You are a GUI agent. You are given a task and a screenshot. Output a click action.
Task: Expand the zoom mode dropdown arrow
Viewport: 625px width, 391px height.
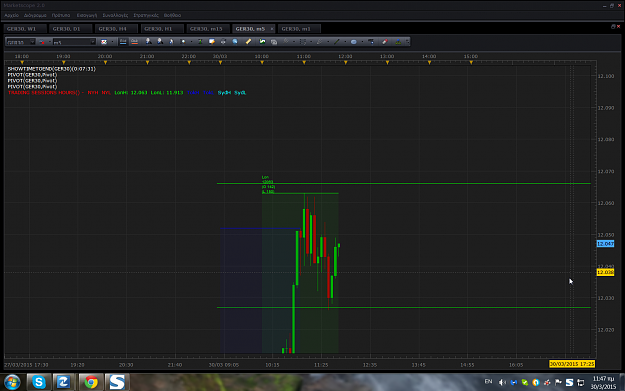click(191, 42)
